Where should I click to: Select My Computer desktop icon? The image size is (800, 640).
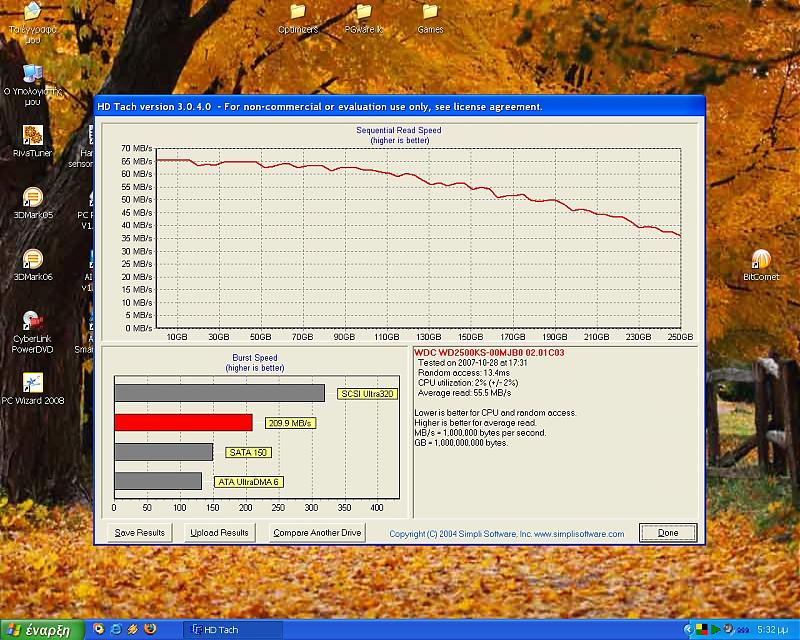point(33,85)
